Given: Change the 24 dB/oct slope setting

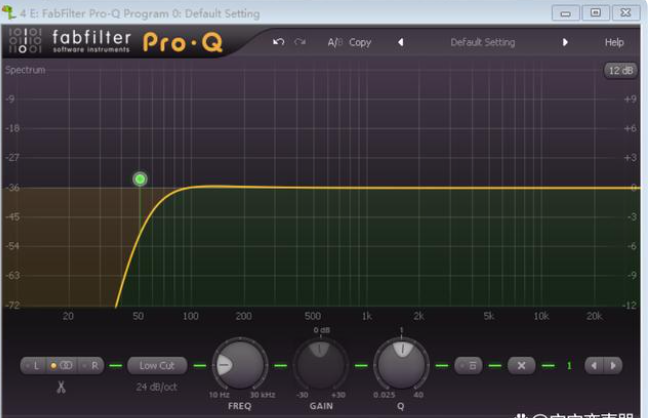Looking at the screenshot, I should click(157, 387).
